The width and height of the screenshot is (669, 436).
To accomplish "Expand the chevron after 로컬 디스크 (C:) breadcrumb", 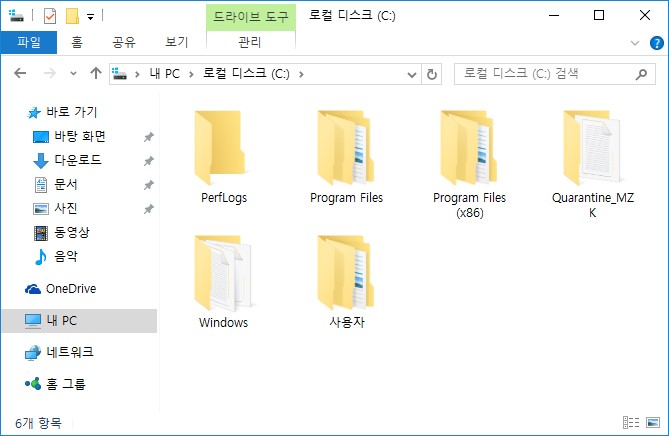I will [x=301, y=75].
